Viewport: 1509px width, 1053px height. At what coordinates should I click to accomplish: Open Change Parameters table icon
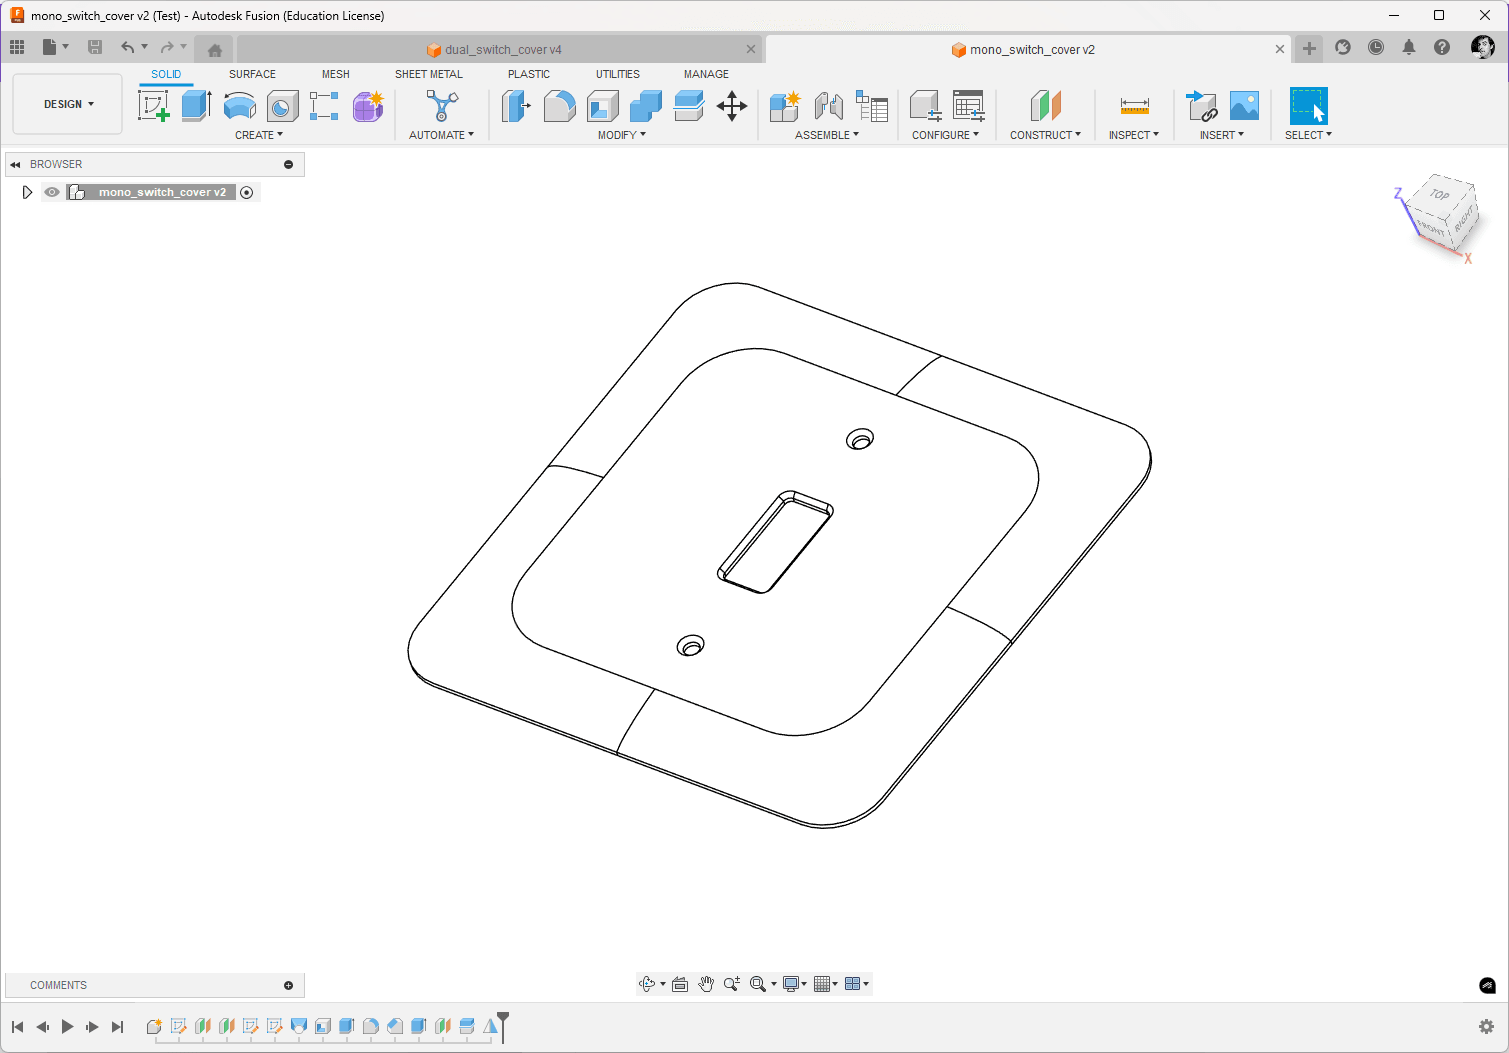click(968, 106)
